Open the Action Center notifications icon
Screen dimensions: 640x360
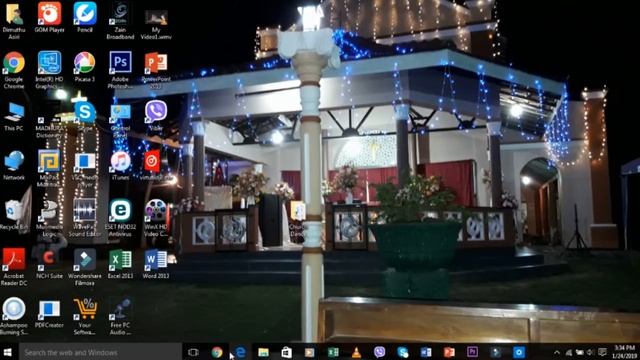tap(602, 352)
